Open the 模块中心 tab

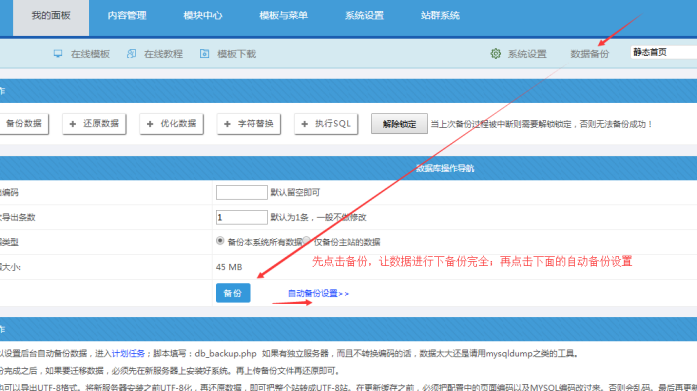(203, 16)
